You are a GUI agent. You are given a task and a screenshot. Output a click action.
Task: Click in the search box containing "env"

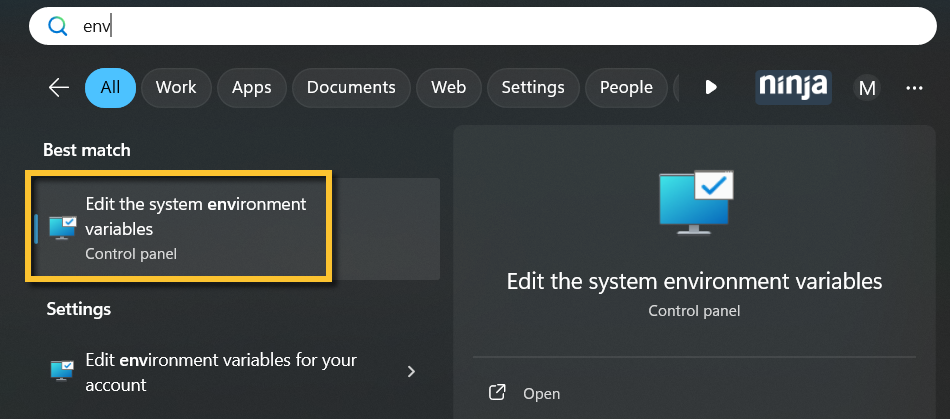point(480,26)
